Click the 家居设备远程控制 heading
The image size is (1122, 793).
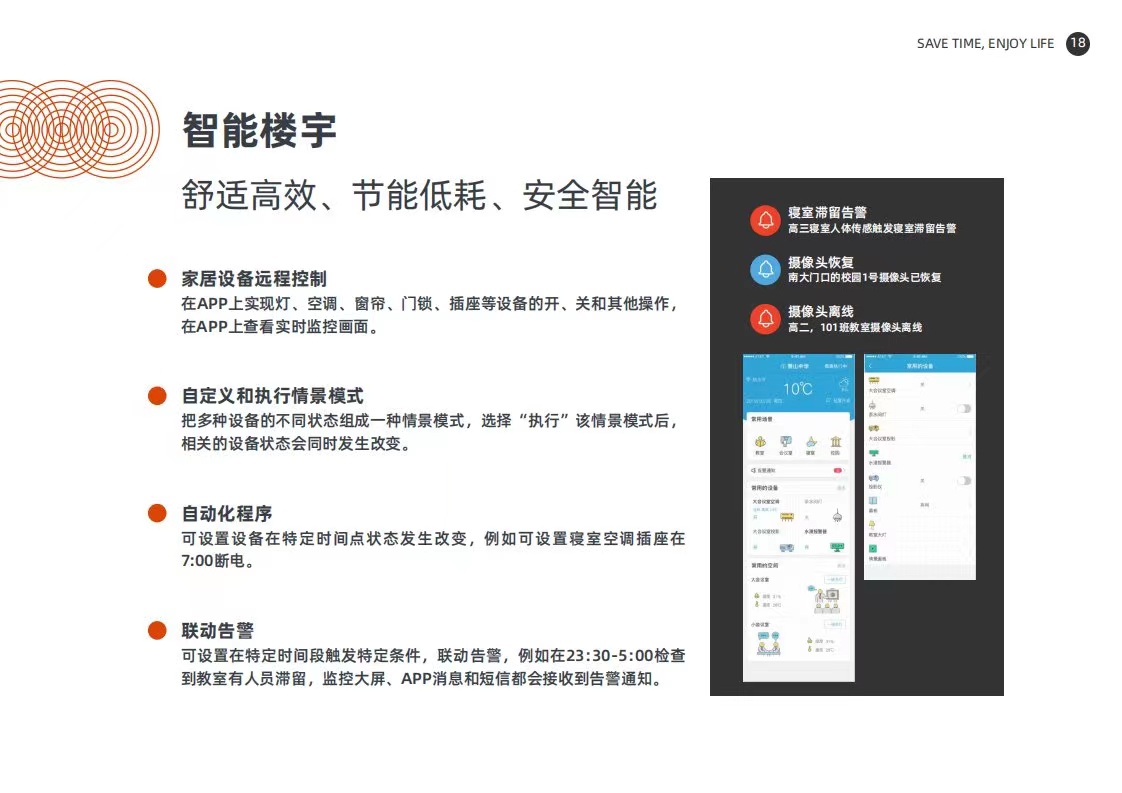(x=254, y=278)
